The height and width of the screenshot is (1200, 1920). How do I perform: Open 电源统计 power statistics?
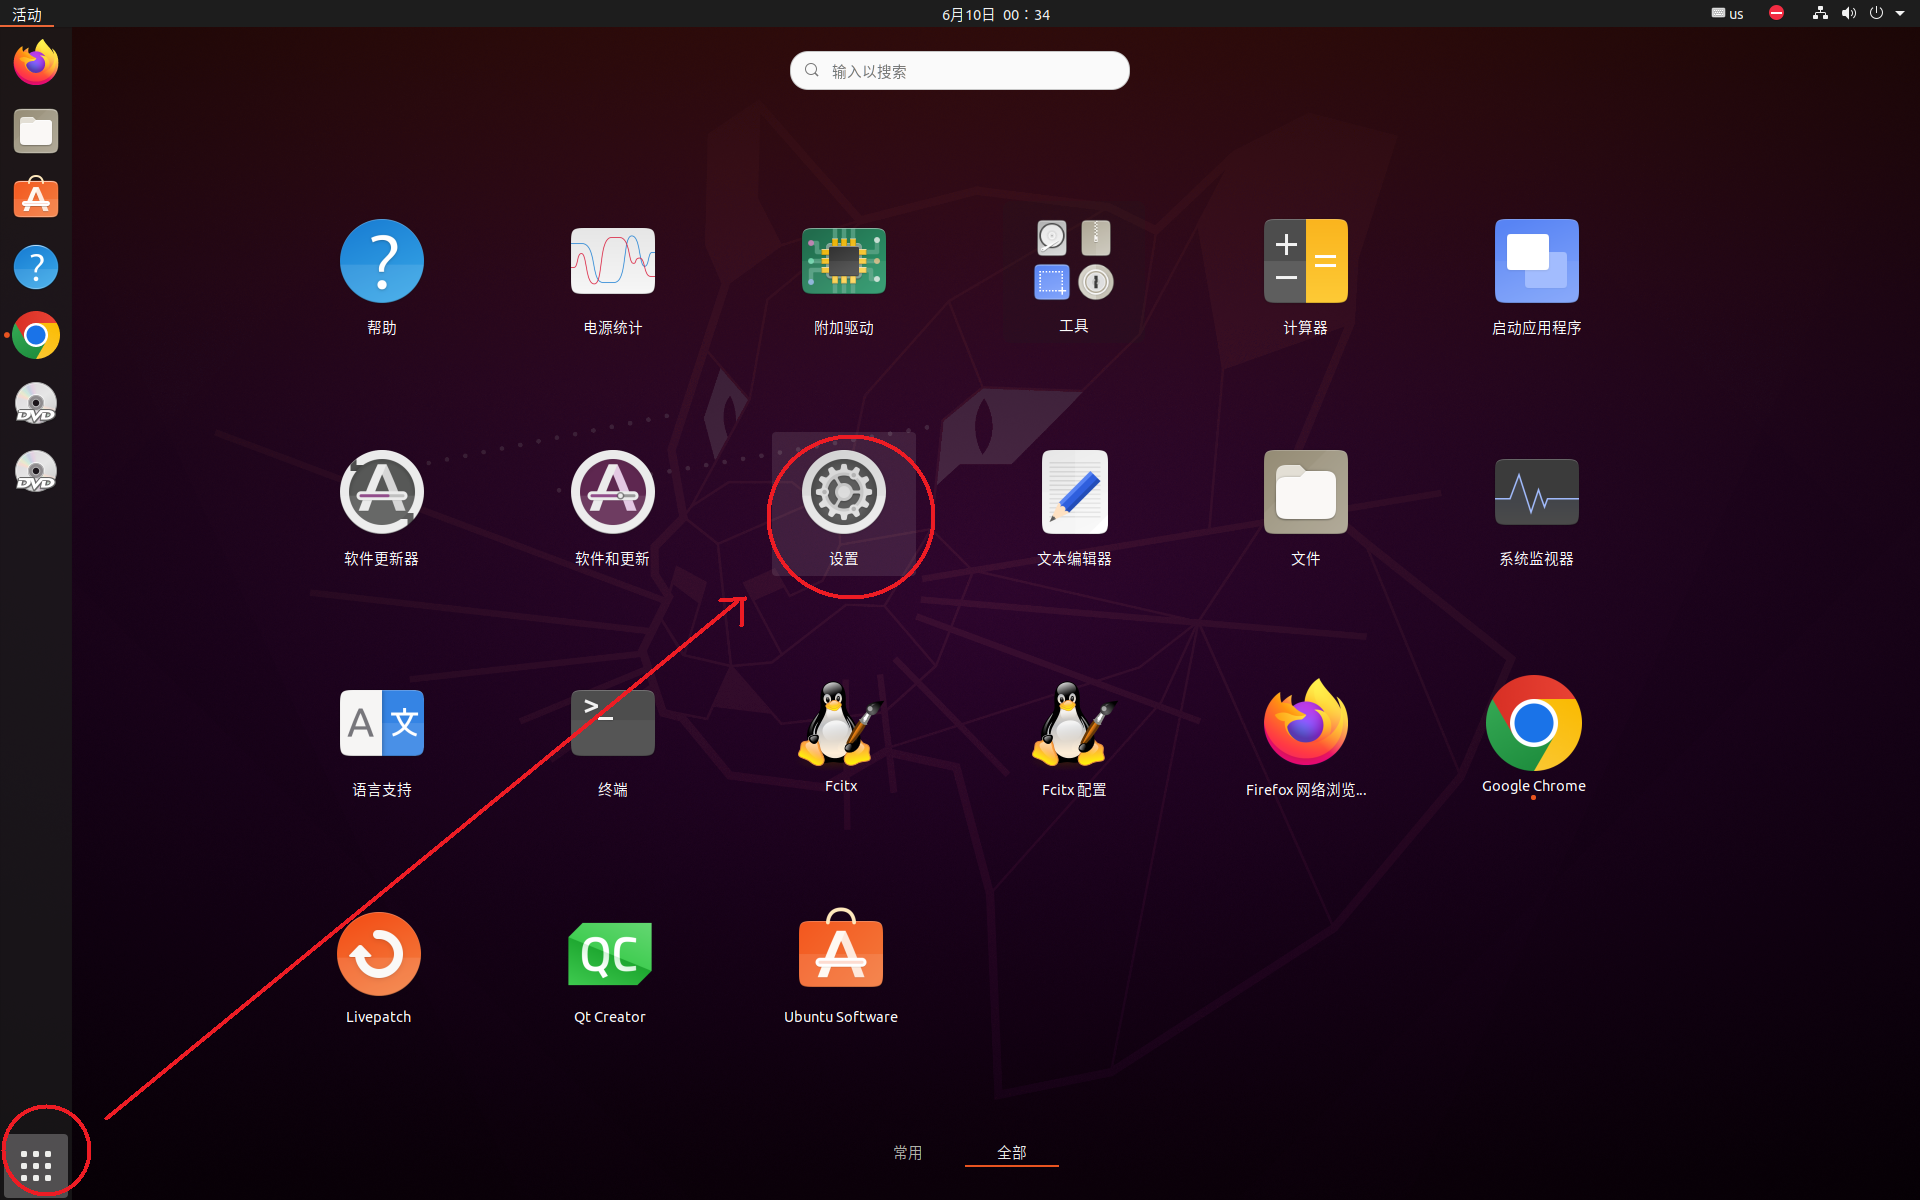[x=612, y=262]
